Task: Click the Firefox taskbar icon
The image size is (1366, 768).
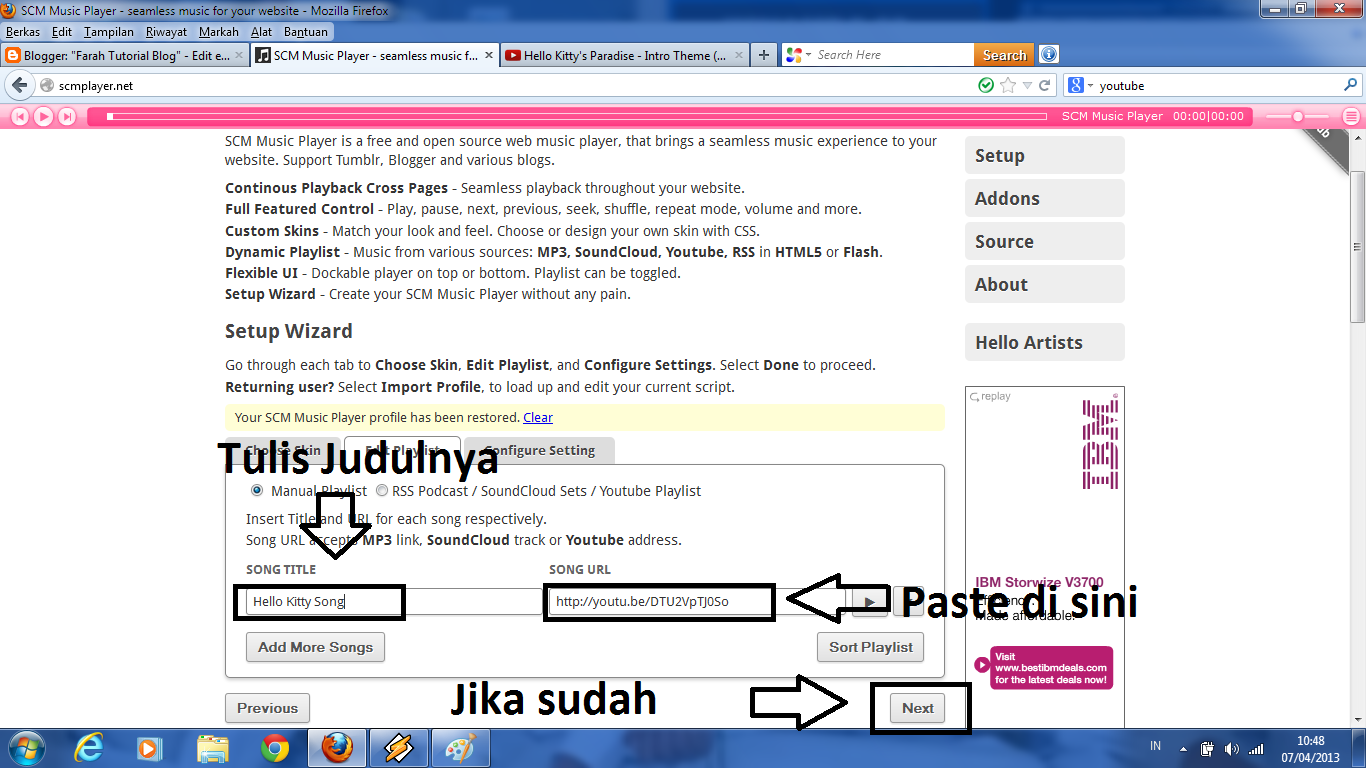Action: pyautogui.click(x=337, y=747)
